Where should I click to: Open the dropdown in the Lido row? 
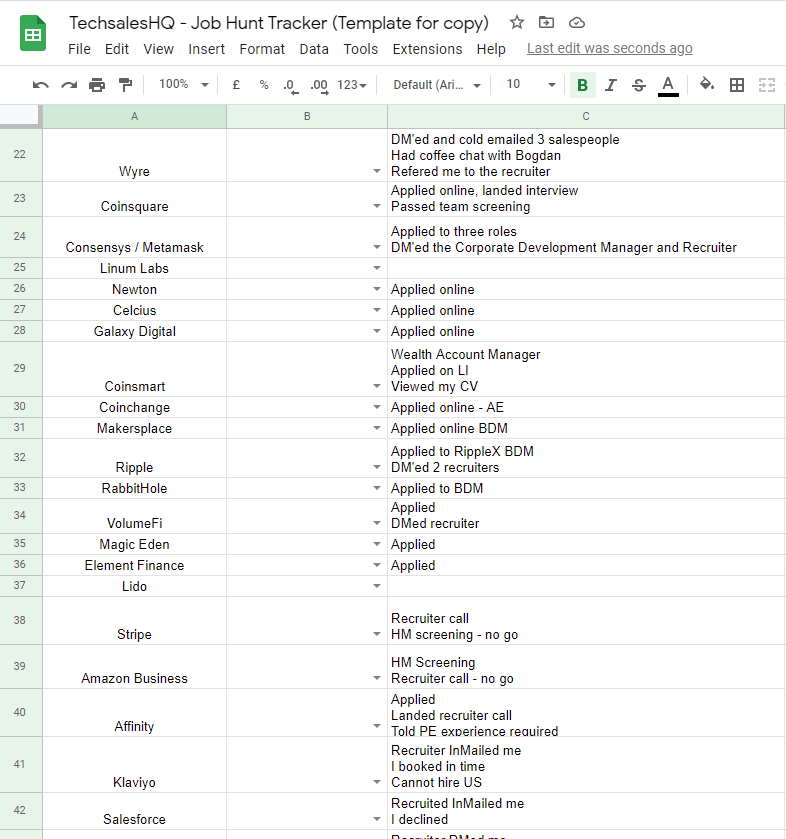pos(377,586)
